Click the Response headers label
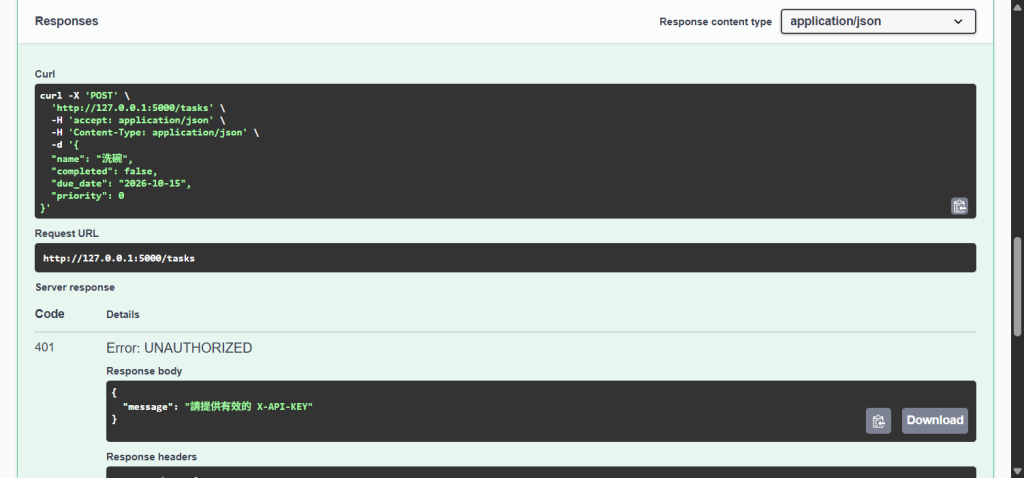 click(152, 456)
